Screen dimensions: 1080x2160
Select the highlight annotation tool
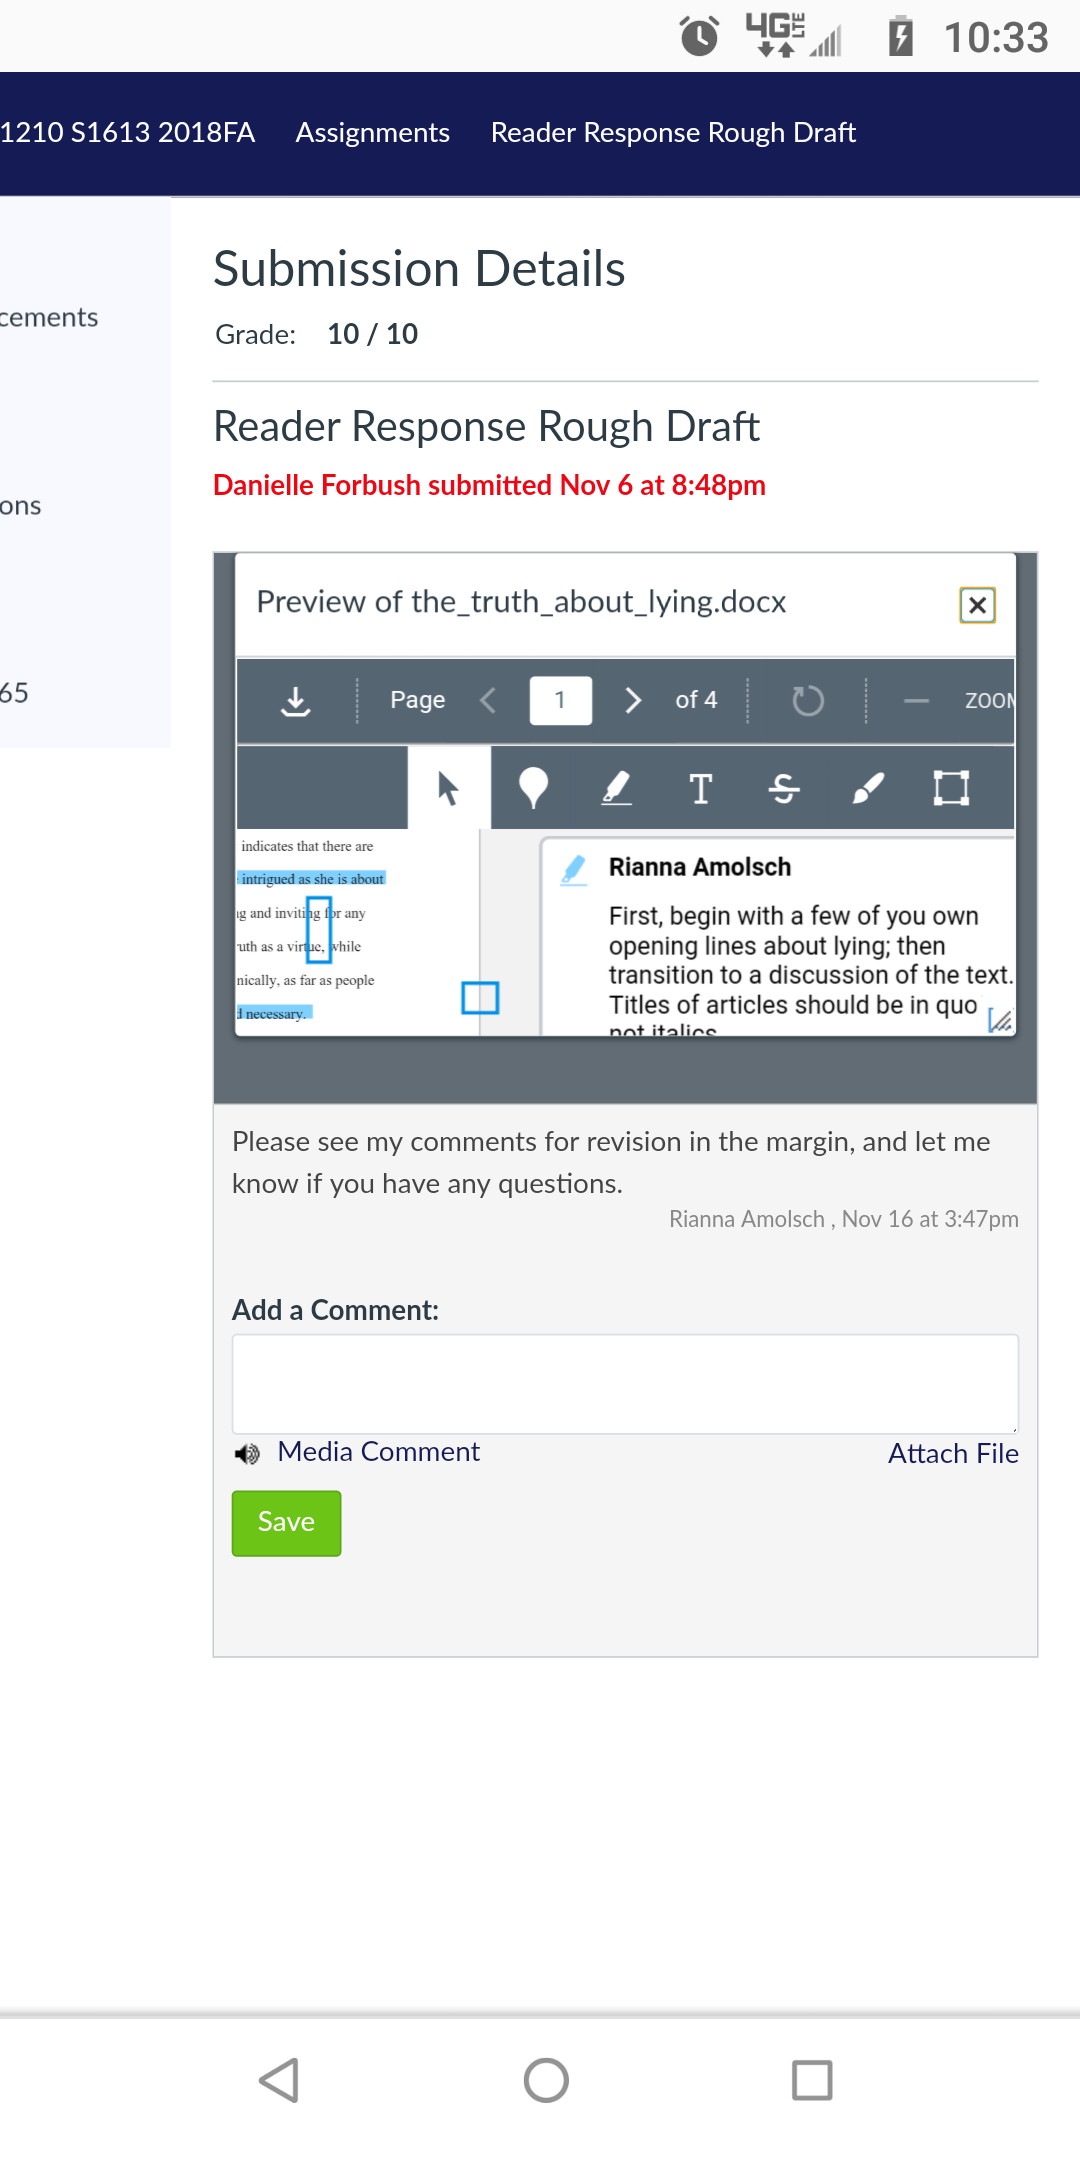617,788
